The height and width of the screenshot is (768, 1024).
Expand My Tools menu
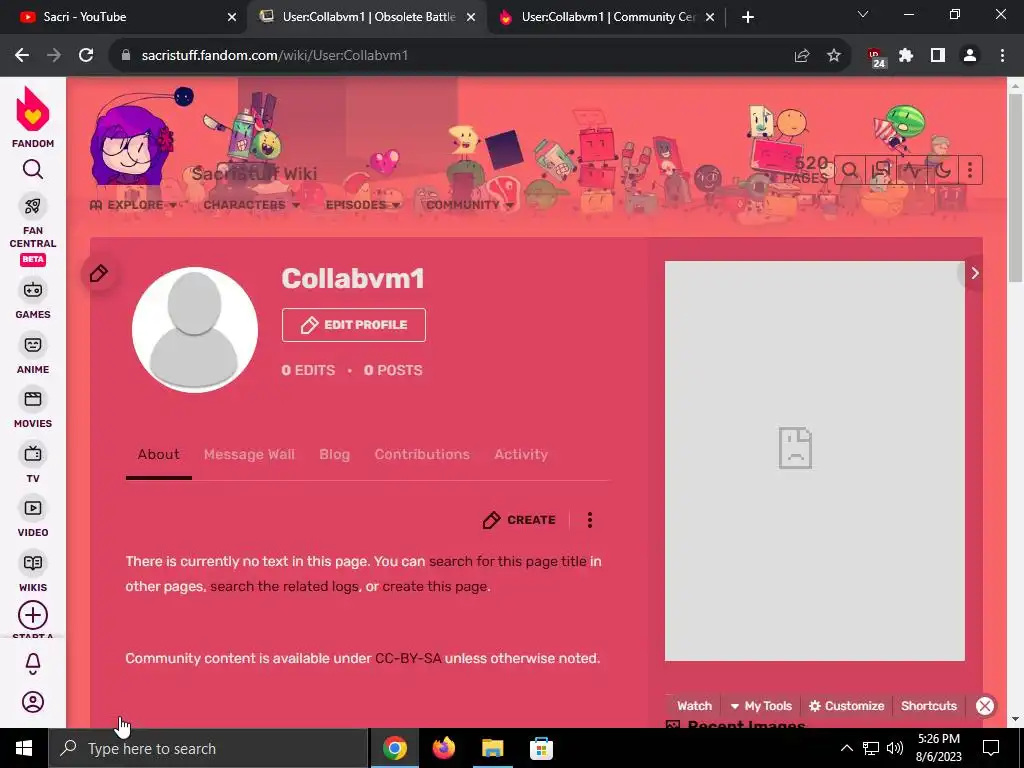pos(761,706)
